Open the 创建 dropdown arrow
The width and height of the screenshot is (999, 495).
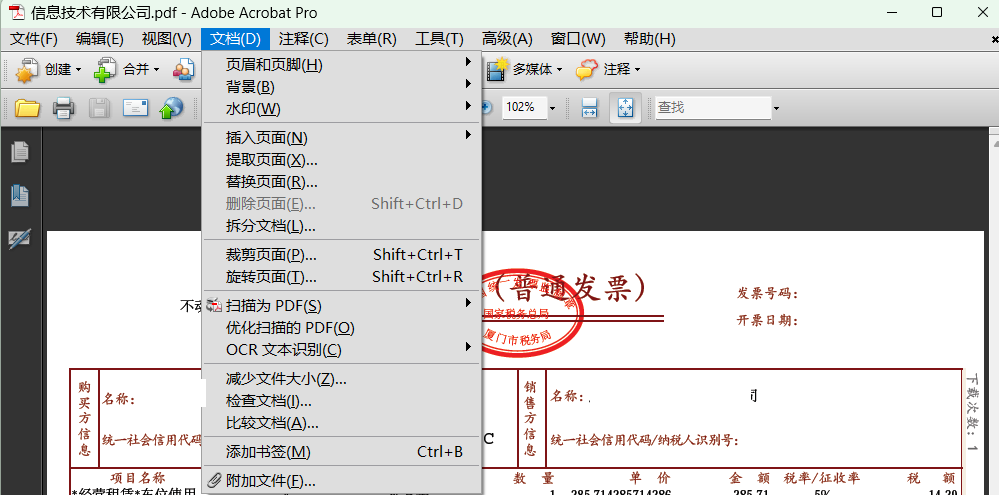click(x=78, y=69)
